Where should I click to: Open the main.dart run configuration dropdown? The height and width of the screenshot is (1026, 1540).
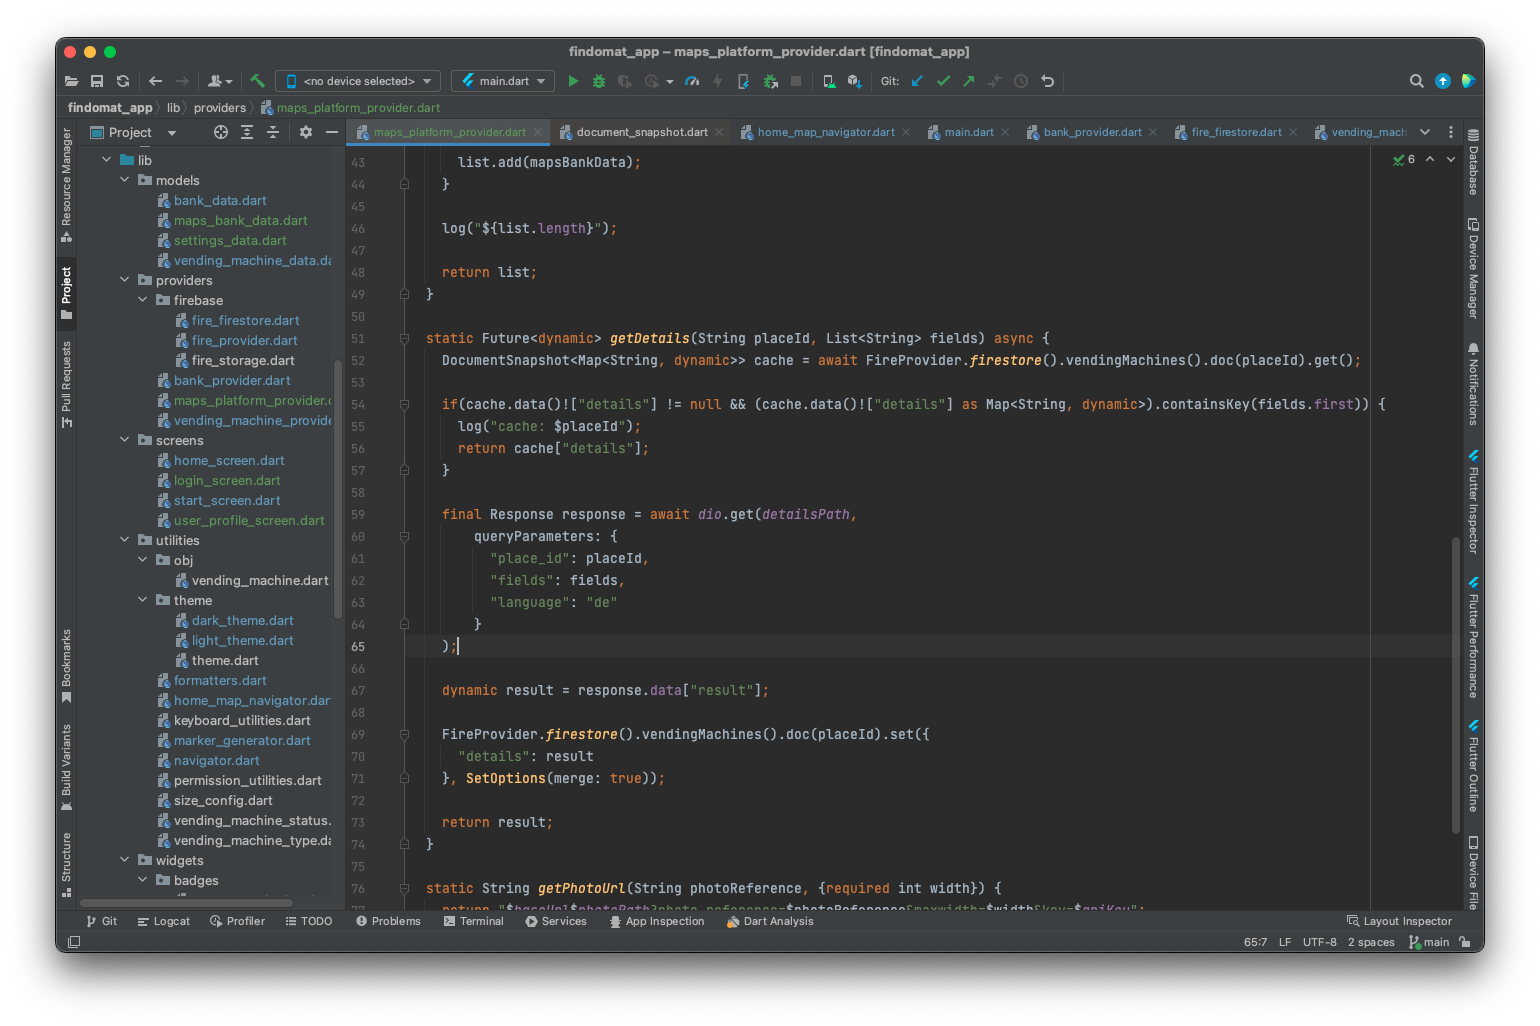503,81
